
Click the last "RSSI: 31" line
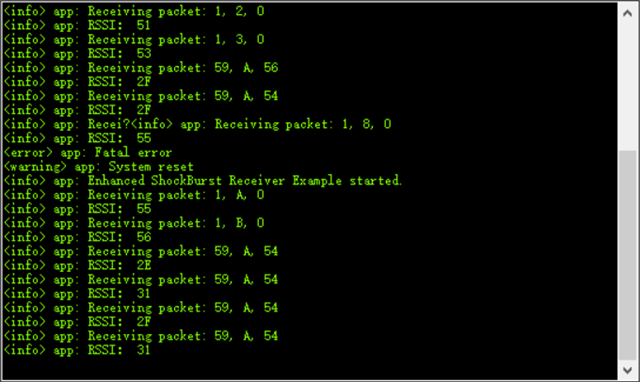[77, 350]
